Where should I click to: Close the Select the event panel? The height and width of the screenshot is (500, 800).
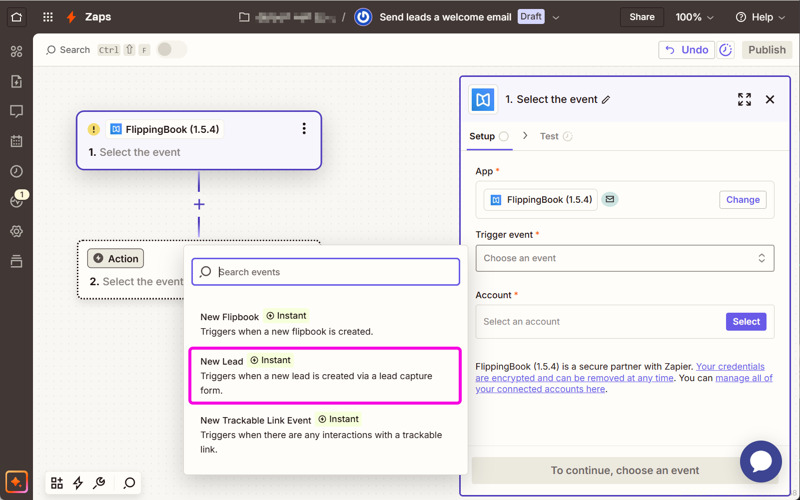pos(770,99)
